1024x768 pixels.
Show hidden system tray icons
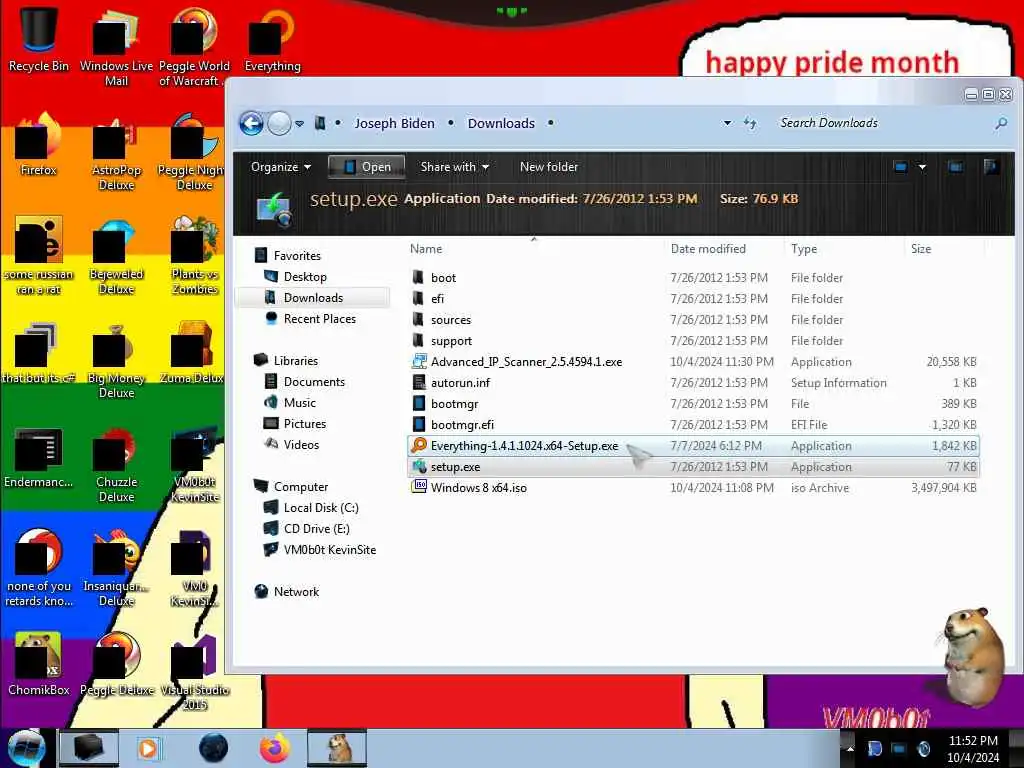[x=850, y=748]
